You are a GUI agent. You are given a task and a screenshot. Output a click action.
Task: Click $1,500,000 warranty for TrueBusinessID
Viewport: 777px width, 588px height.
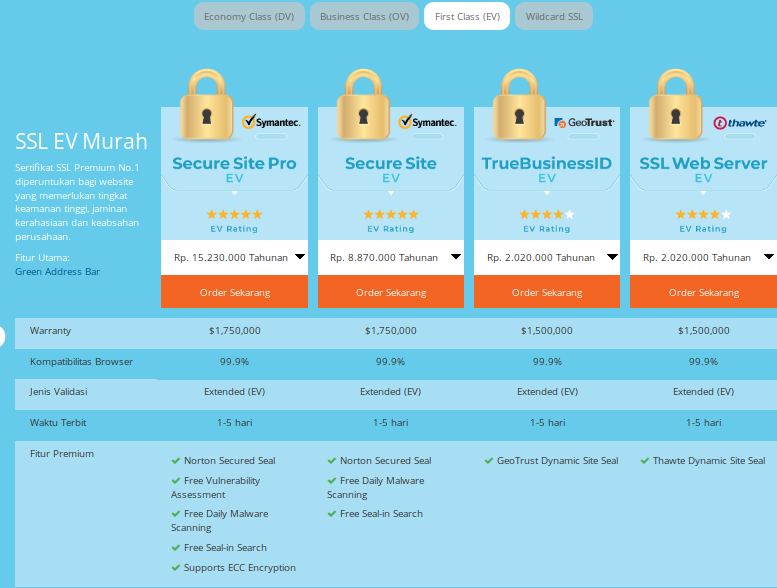coord(547,330)
